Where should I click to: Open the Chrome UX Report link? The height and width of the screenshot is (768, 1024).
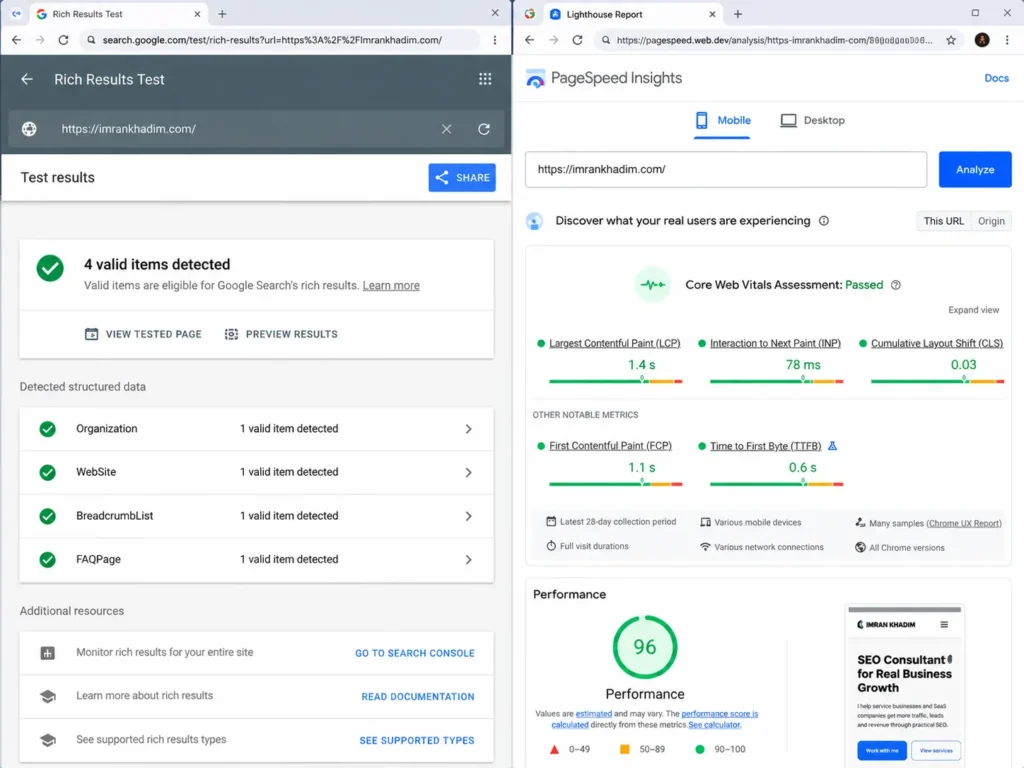(964, 523)
